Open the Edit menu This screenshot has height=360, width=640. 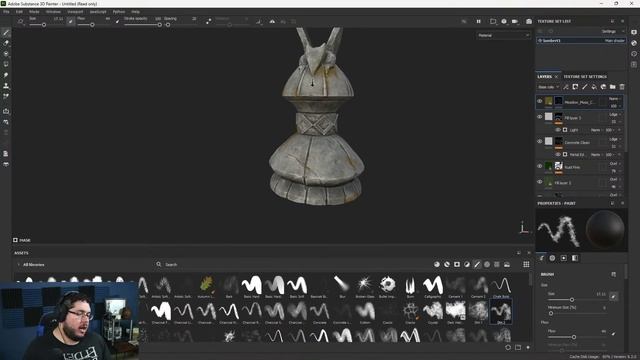coord(19,12)
